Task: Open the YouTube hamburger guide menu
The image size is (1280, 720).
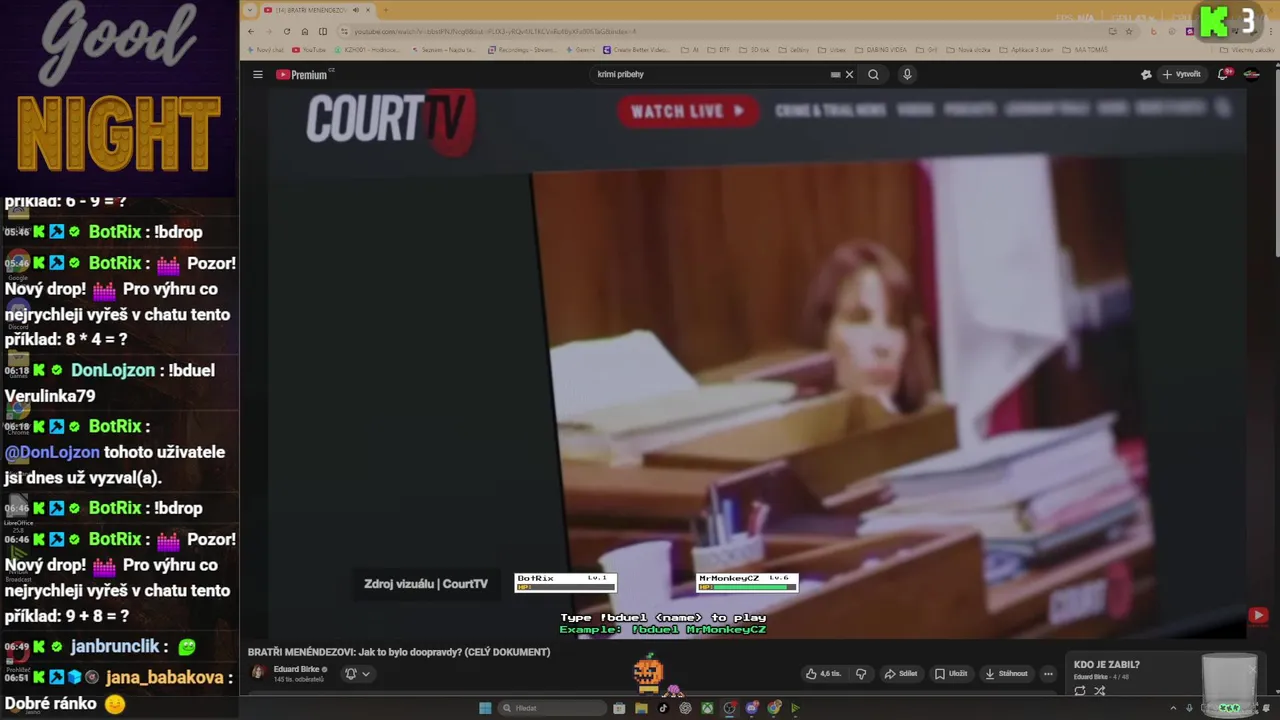Action: point(257,75)
